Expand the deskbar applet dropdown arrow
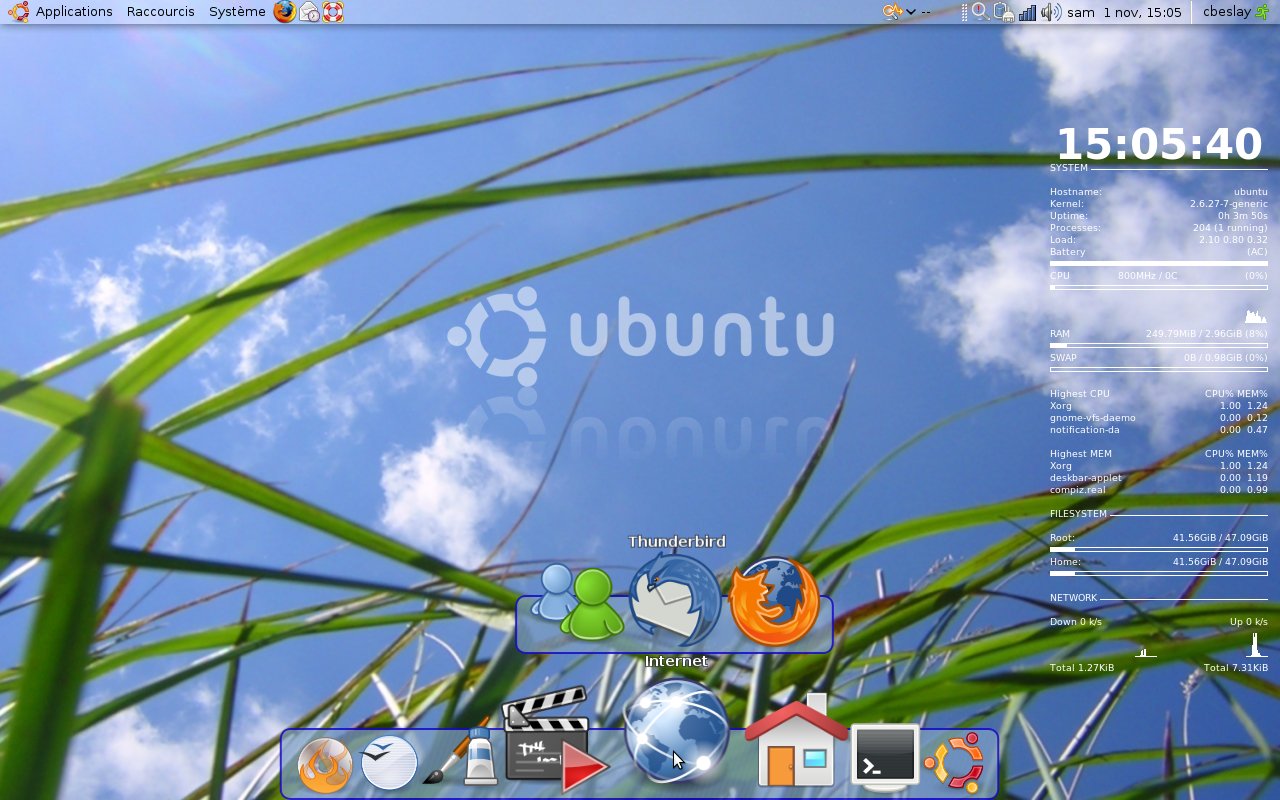This screenshot has width=1280, height=800. pyautogui.click(x=911, y=12)
